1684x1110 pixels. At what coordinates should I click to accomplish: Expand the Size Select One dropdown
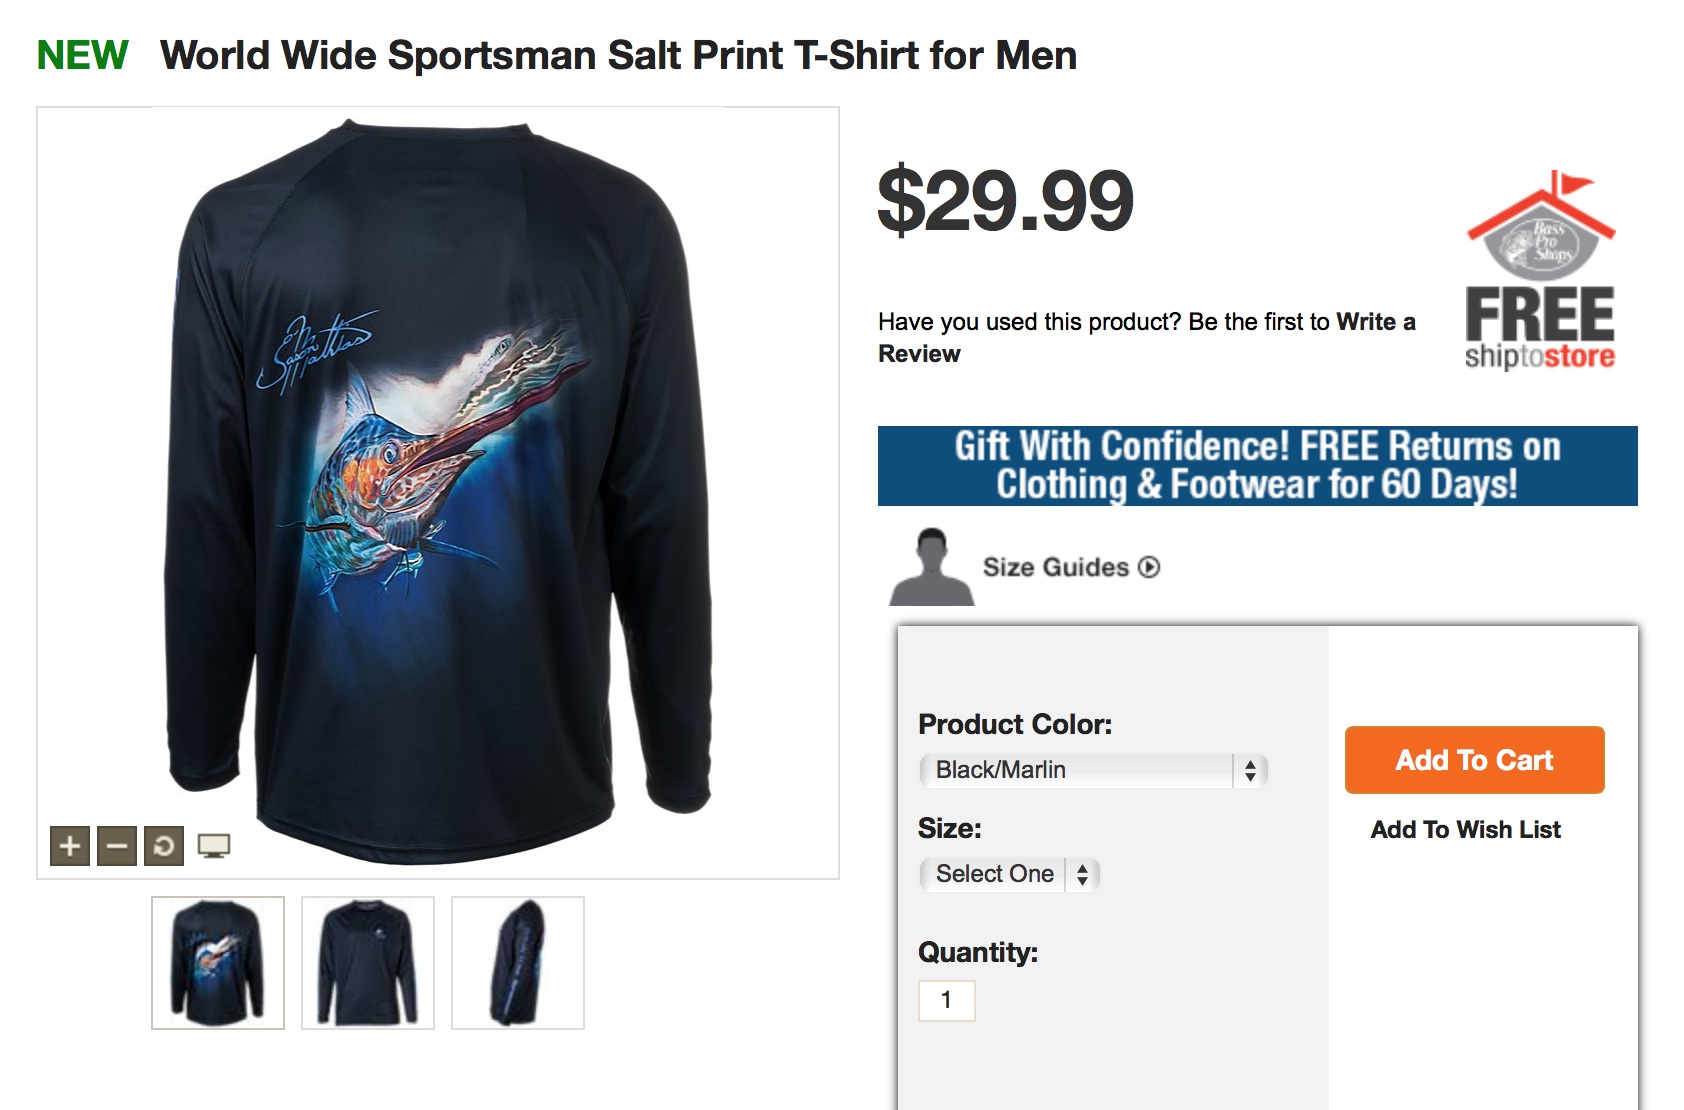(x=1009, y=874)
